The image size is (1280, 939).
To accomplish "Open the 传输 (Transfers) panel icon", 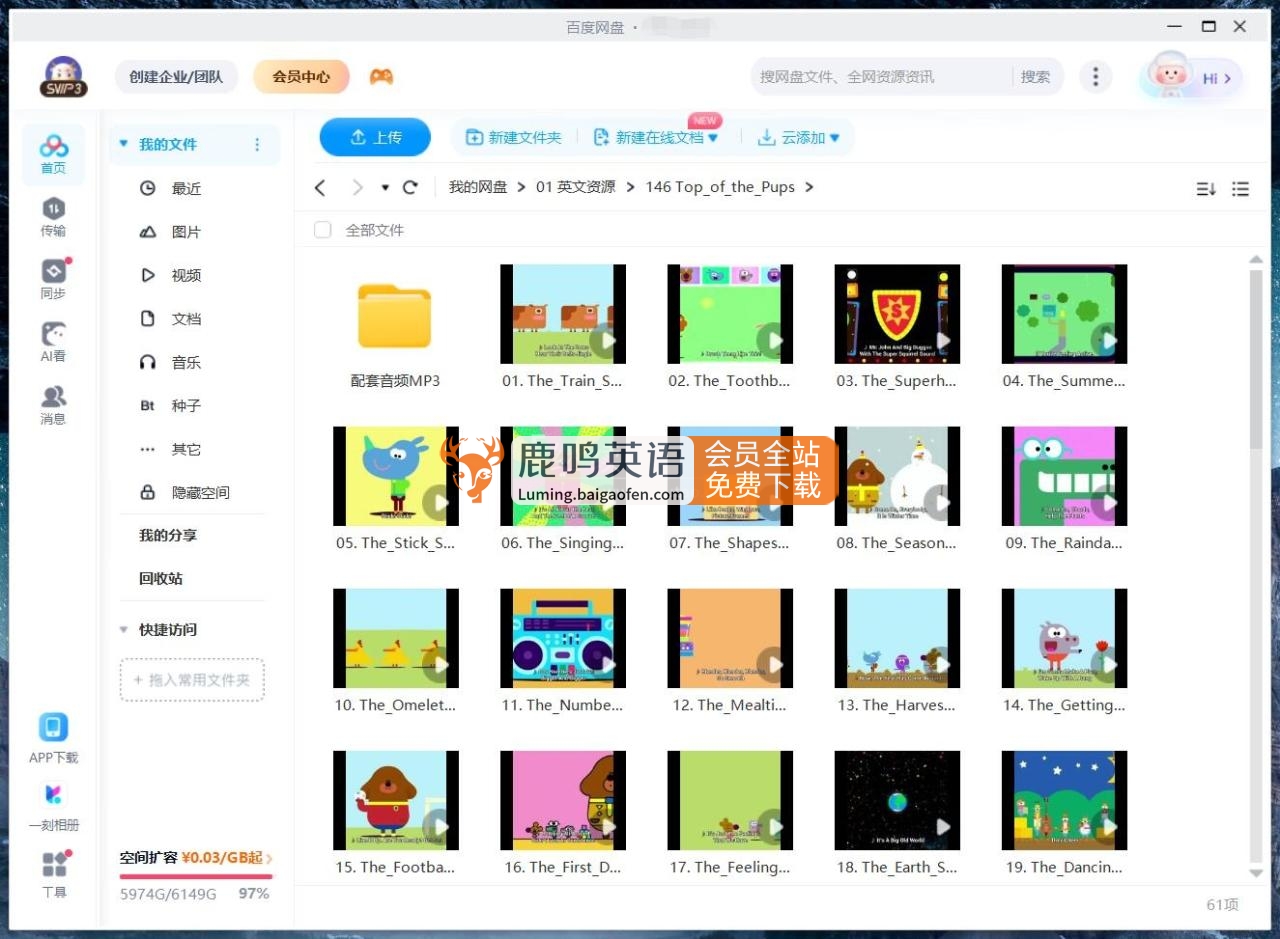I will tap(53, 215).
